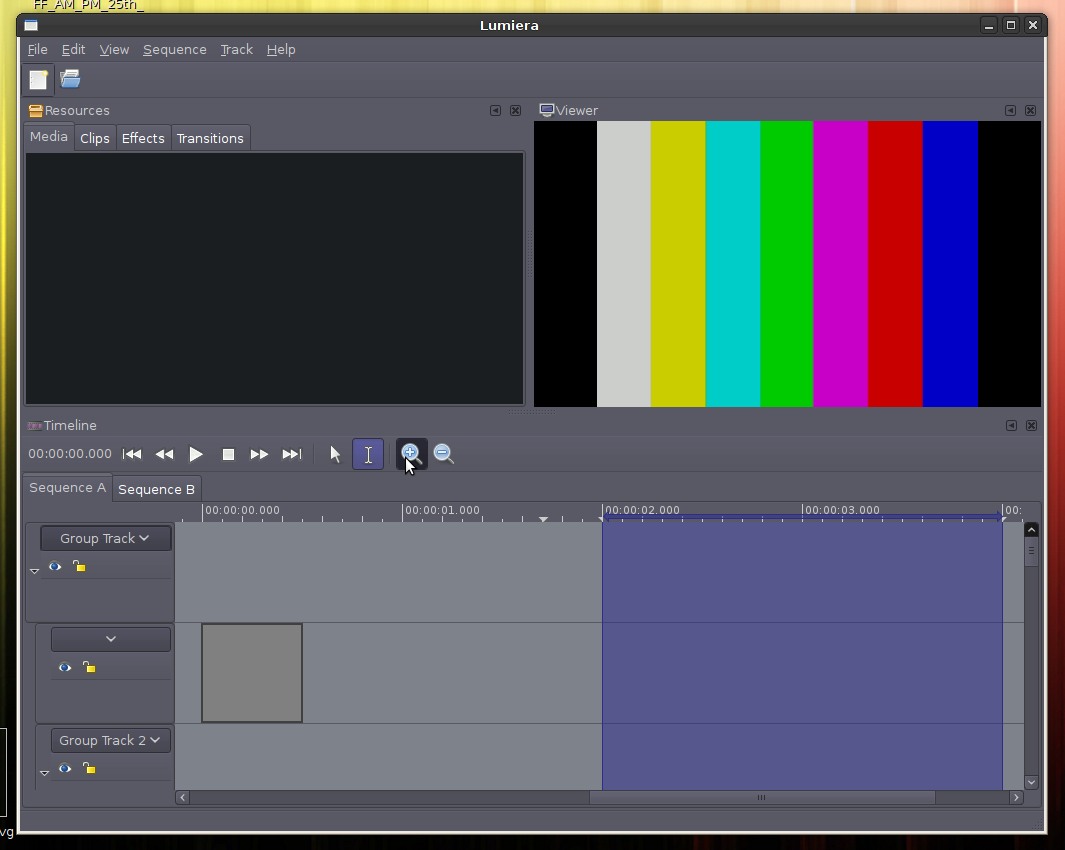
Task: Click the timeline zoom in magnifier
Action: [x=410, y=453]
